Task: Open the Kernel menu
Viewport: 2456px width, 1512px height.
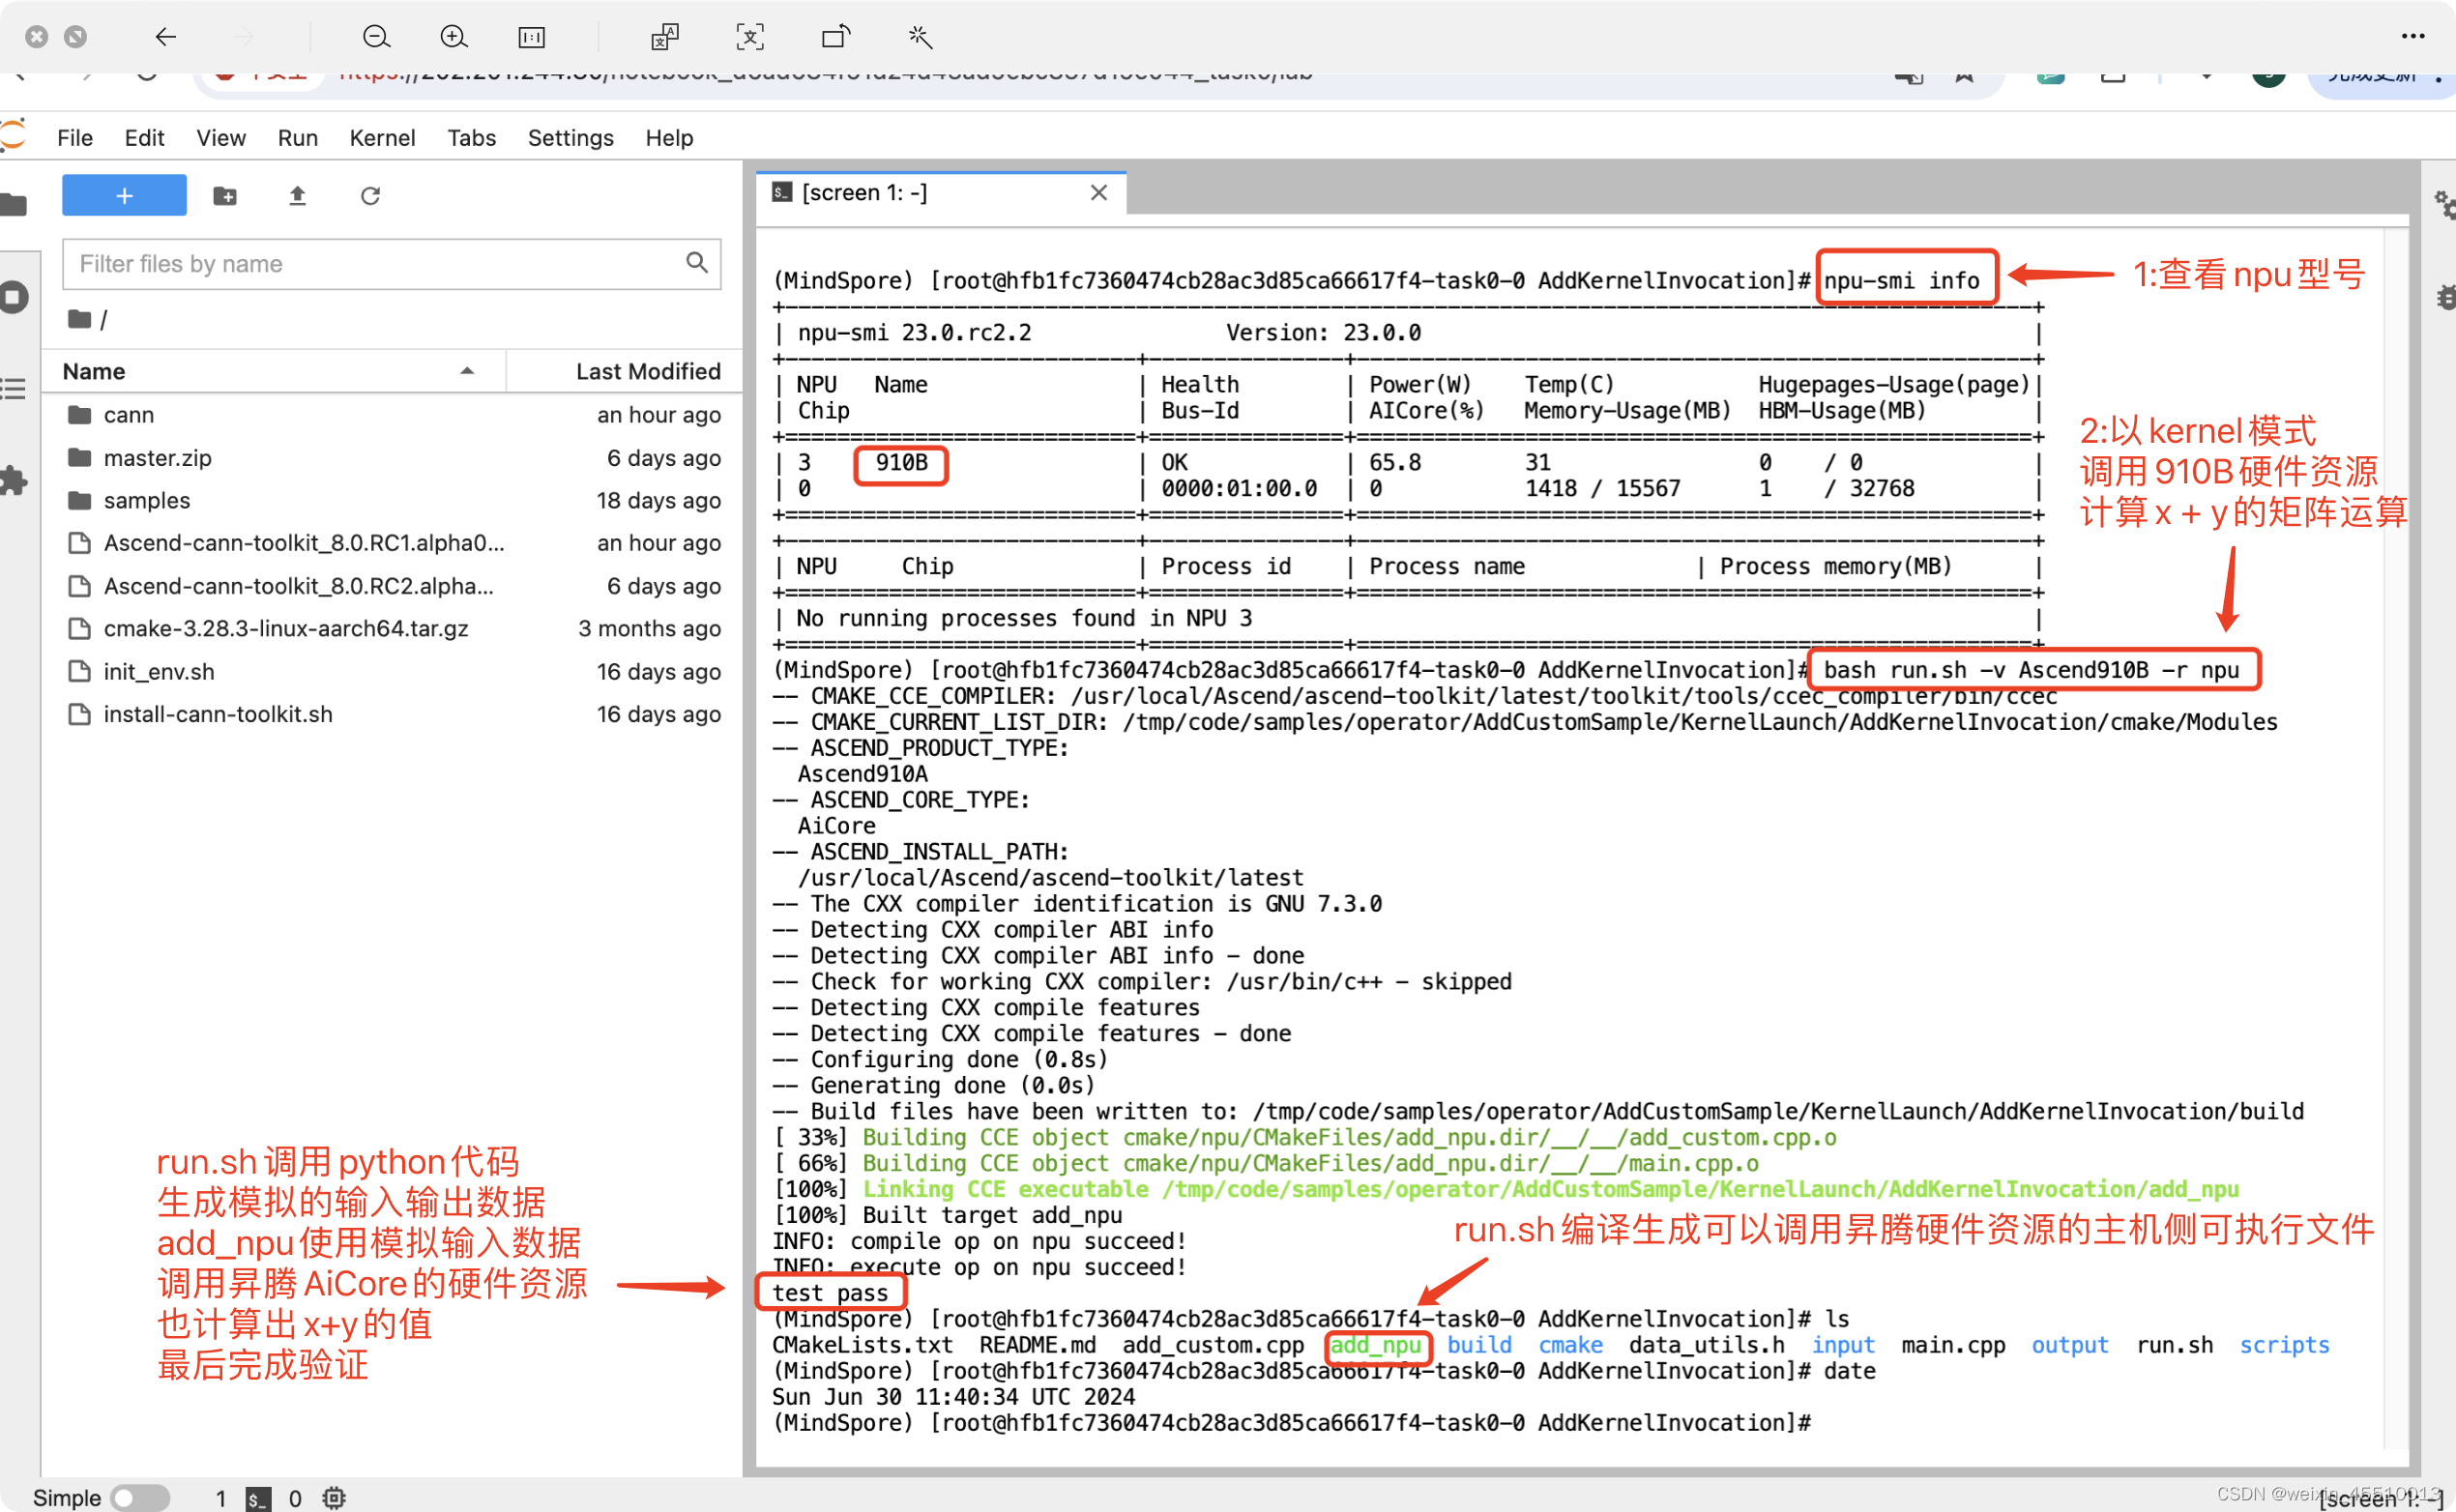Action: [x=381, y=138]
